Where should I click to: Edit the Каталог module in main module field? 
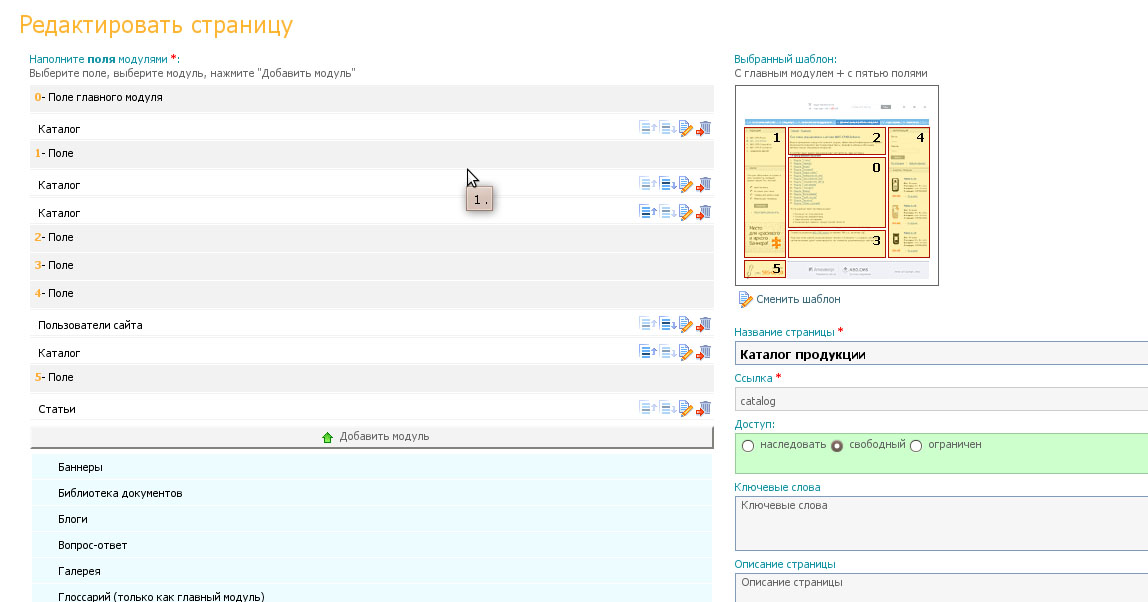686,128
